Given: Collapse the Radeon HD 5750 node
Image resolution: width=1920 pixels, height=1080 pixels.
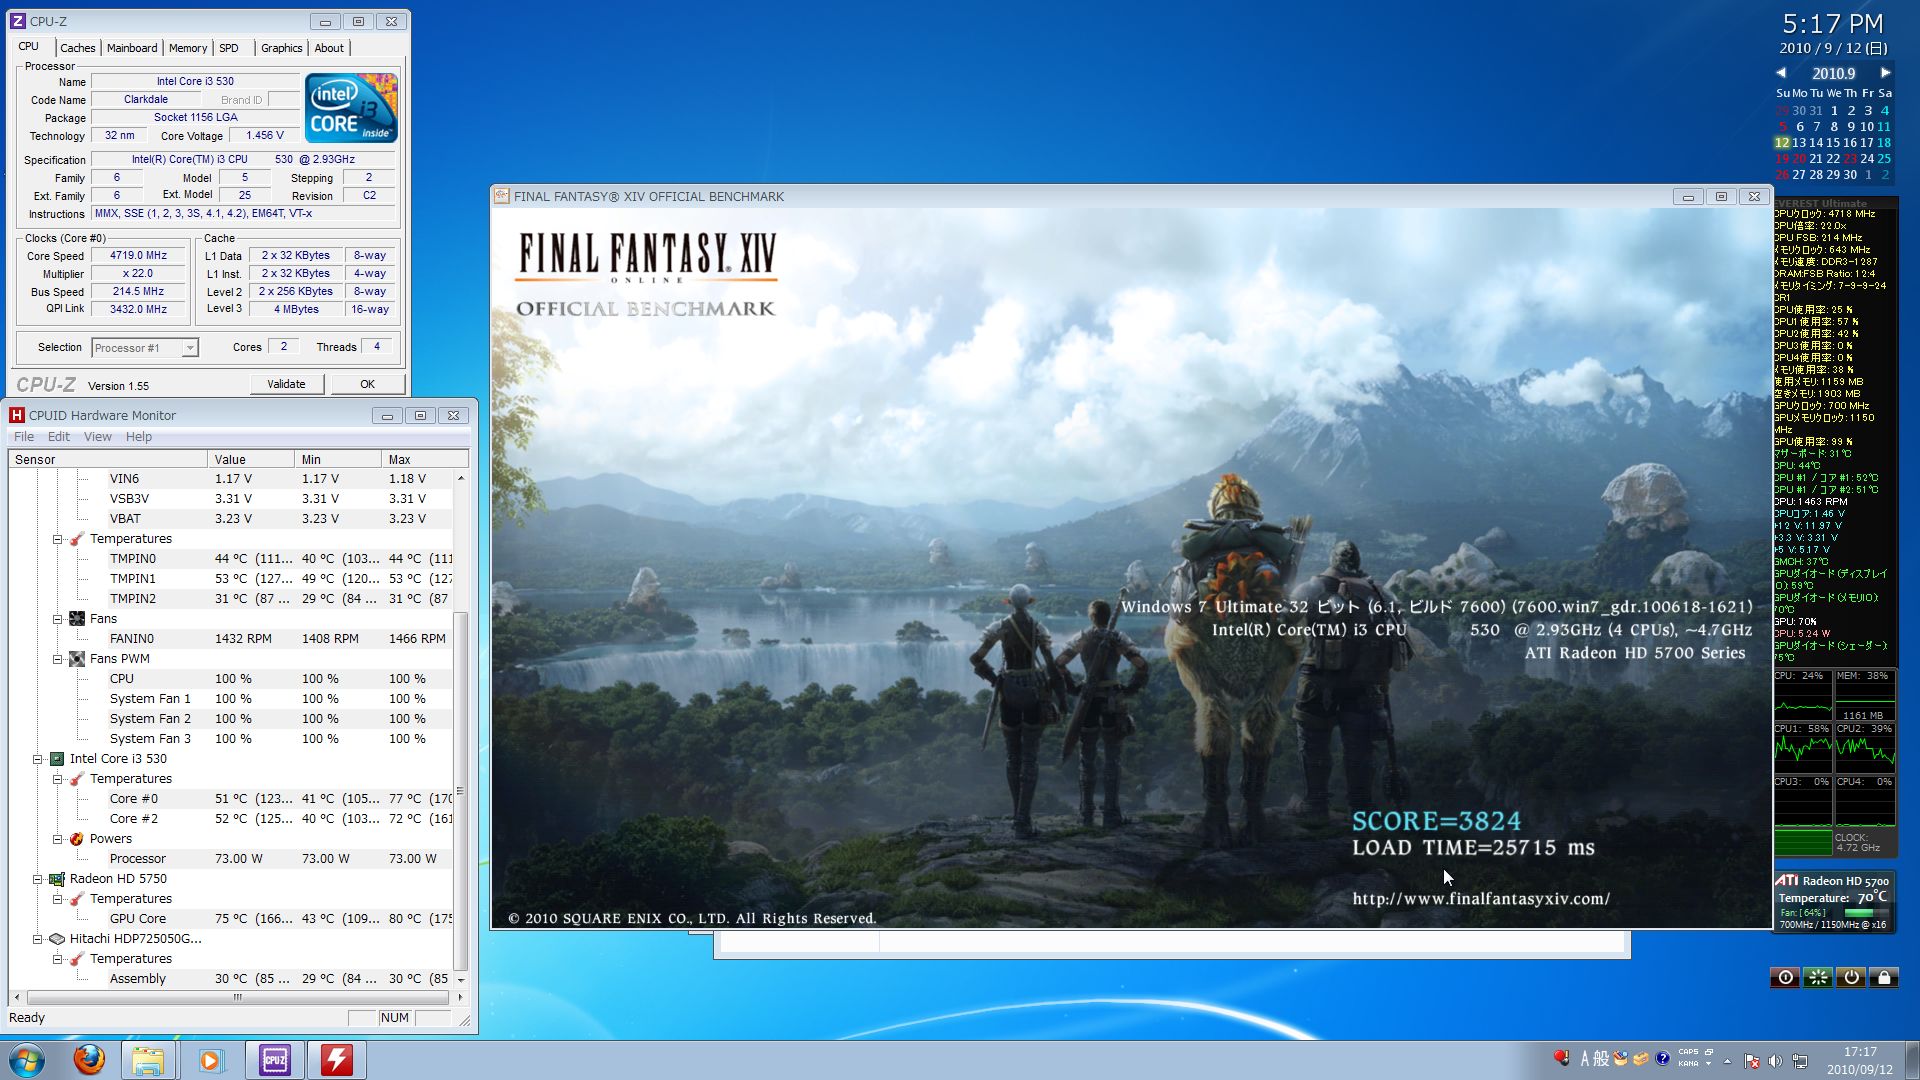Looking at the screenshot, I should click(38, 879).
